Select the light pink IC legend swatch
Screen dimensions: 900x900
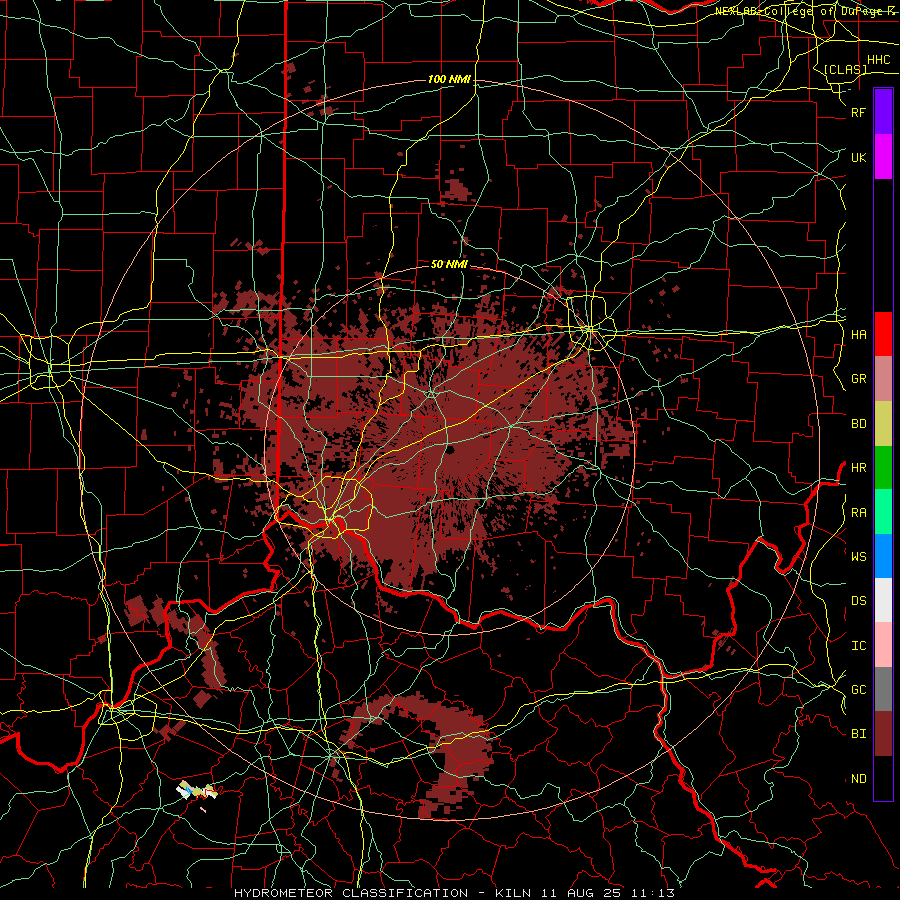(x=883, y=645)
